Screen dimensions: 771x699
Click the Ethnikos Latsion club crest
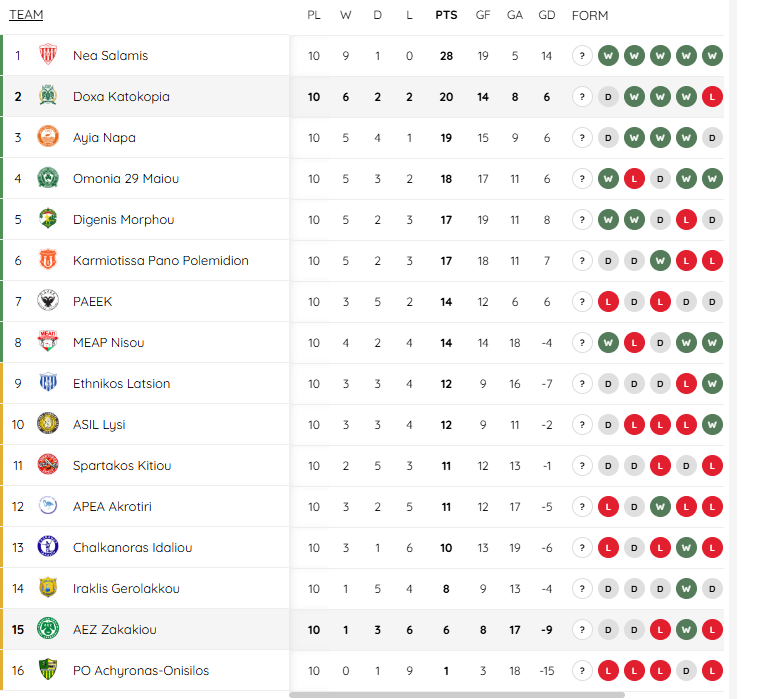[x=48, y=383]
